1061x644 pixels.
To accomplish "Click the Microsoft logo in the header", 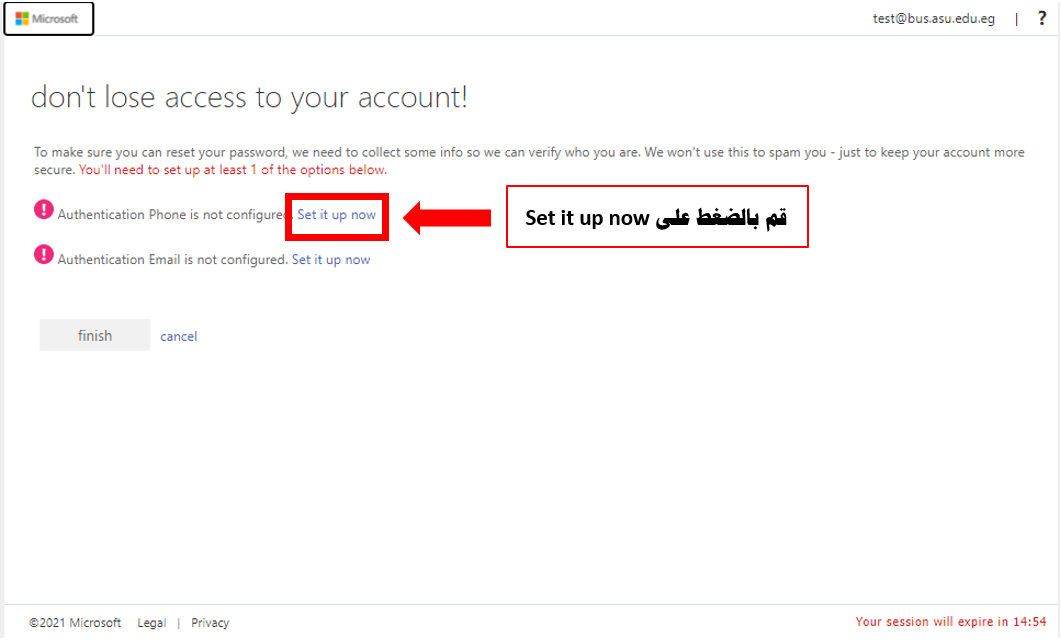I will [x=48, y=18].
